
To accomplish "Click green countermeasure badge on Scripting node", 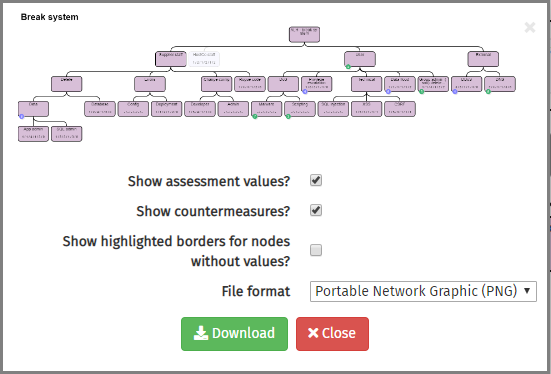I will (x=288, y=116).
